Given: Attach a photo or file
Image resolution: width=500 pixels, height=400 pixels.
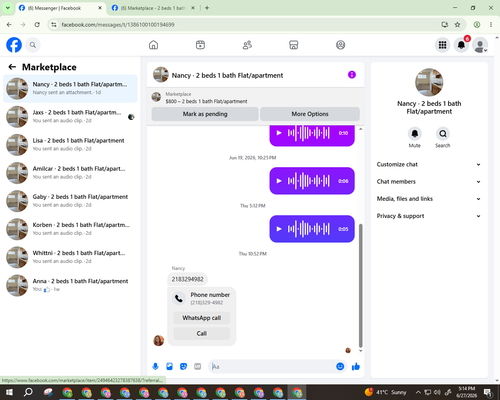Looking at the screenshot, I should pyautogui.click(x=169, y=367).
